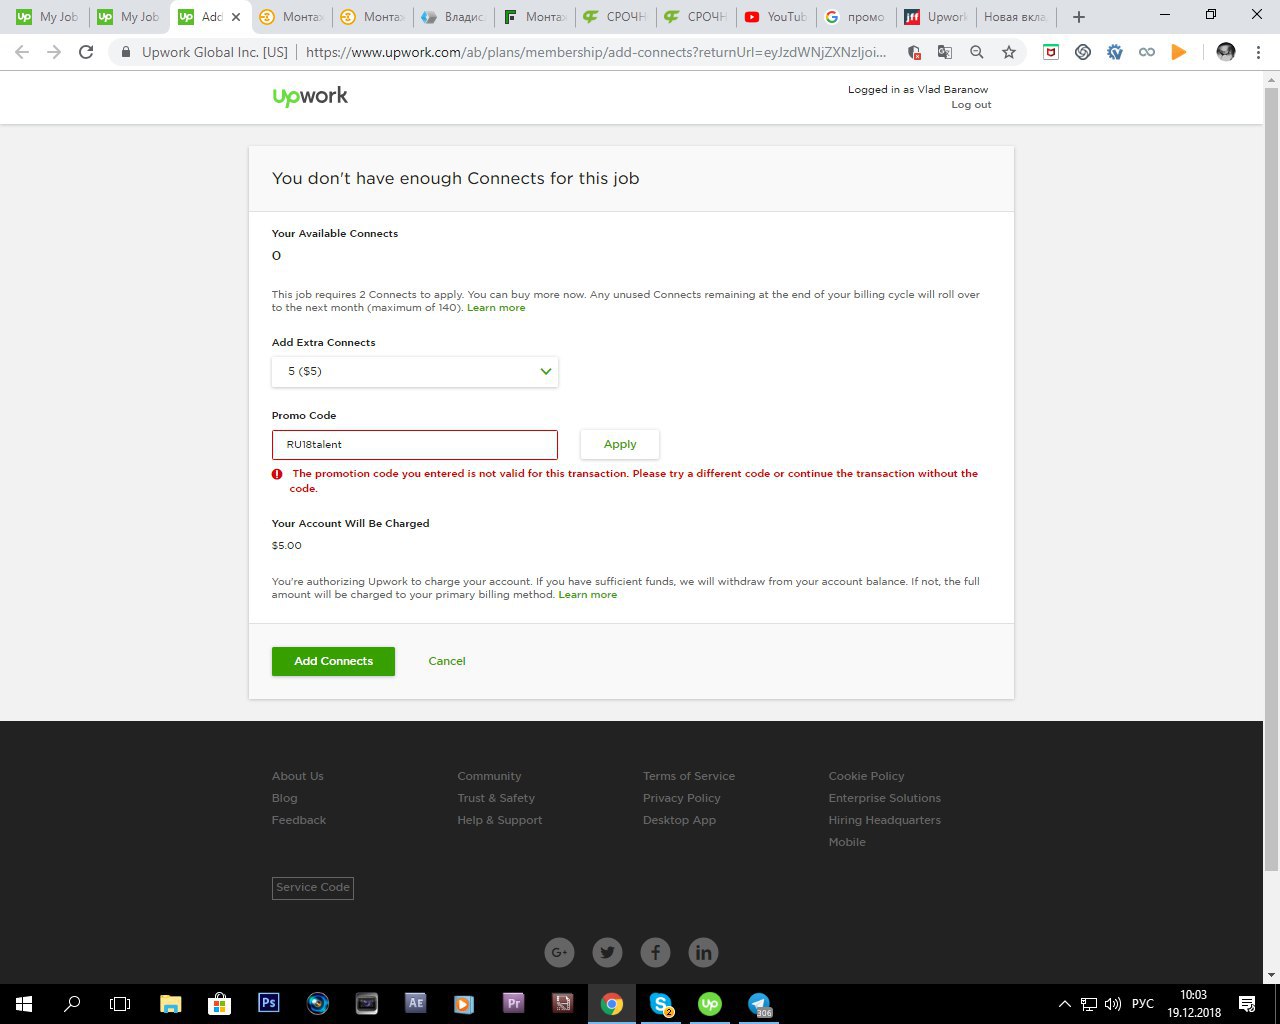Click the Upwork logo
The height and width of the screenshot is (1024, 1280).
pyautogui.click(x=310, y=96)
